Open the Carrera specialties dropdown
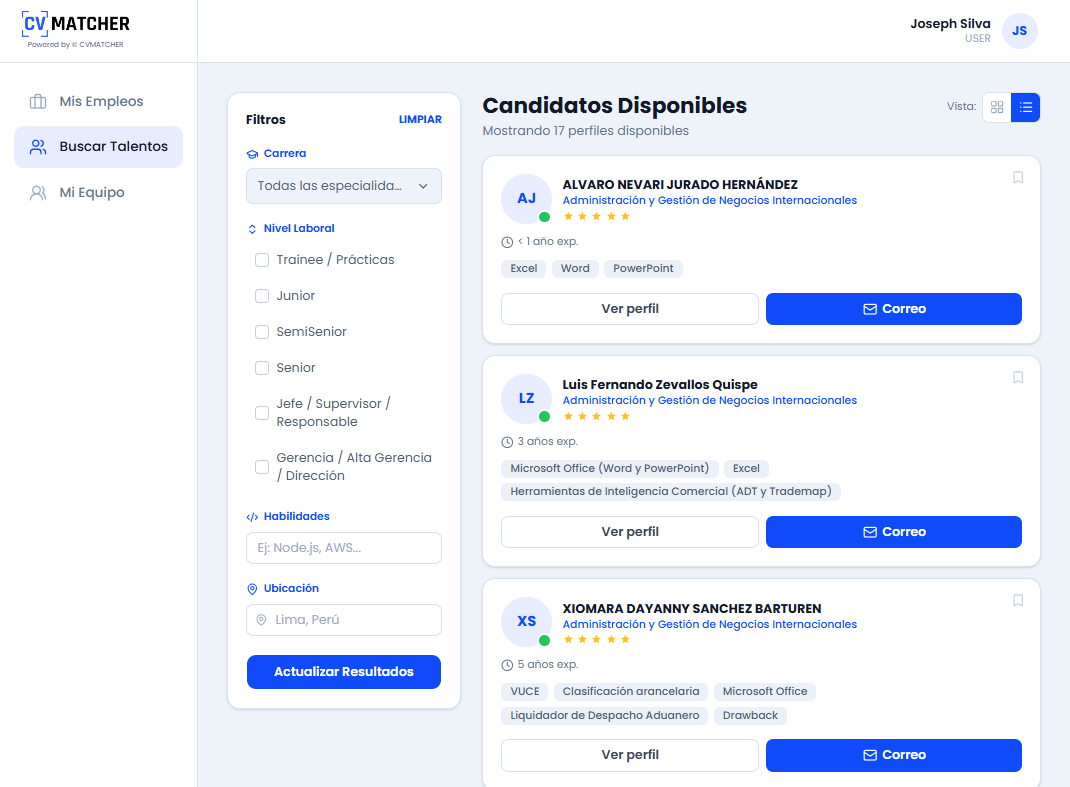The height and width of the screenshot is (787, 1070). click(x=344, y=186)
